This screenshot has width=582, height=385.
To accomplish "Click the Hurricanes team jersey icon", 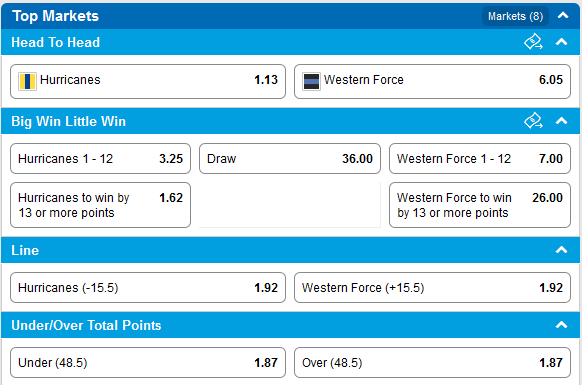I will pyautogui.click(x=27, y=81).
